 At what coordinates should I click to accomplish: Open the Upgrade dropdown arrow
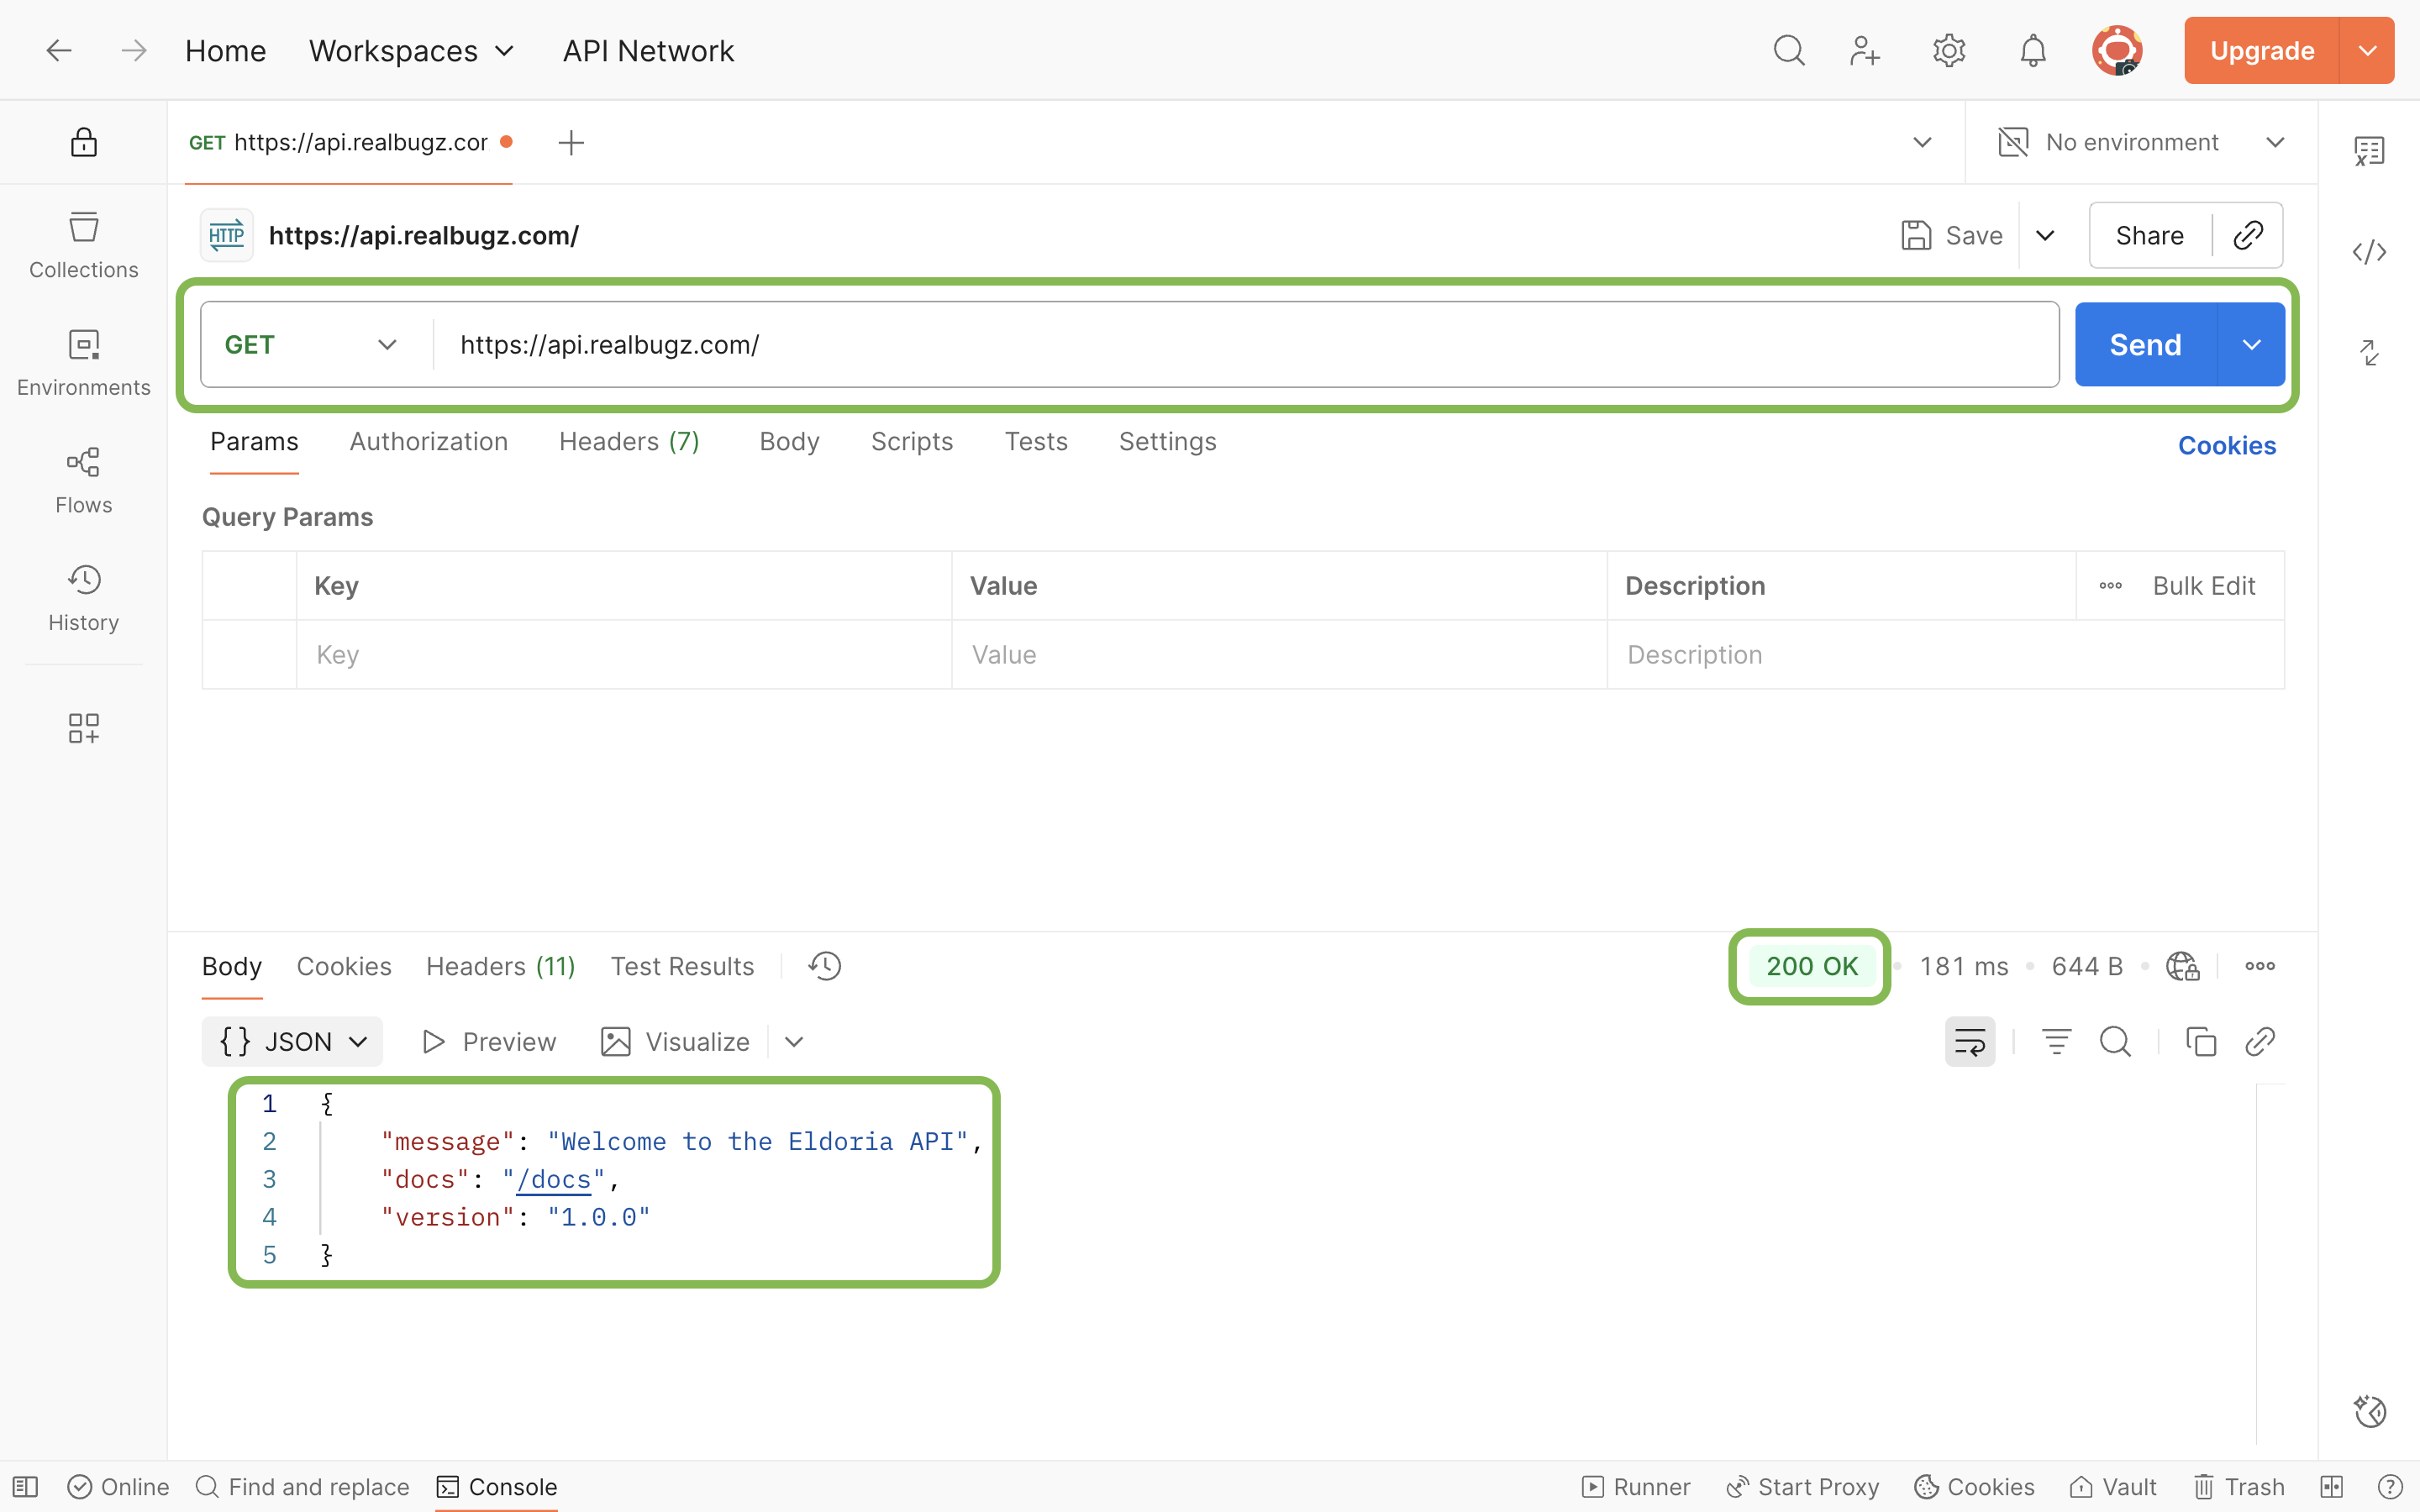[2367, 50]
